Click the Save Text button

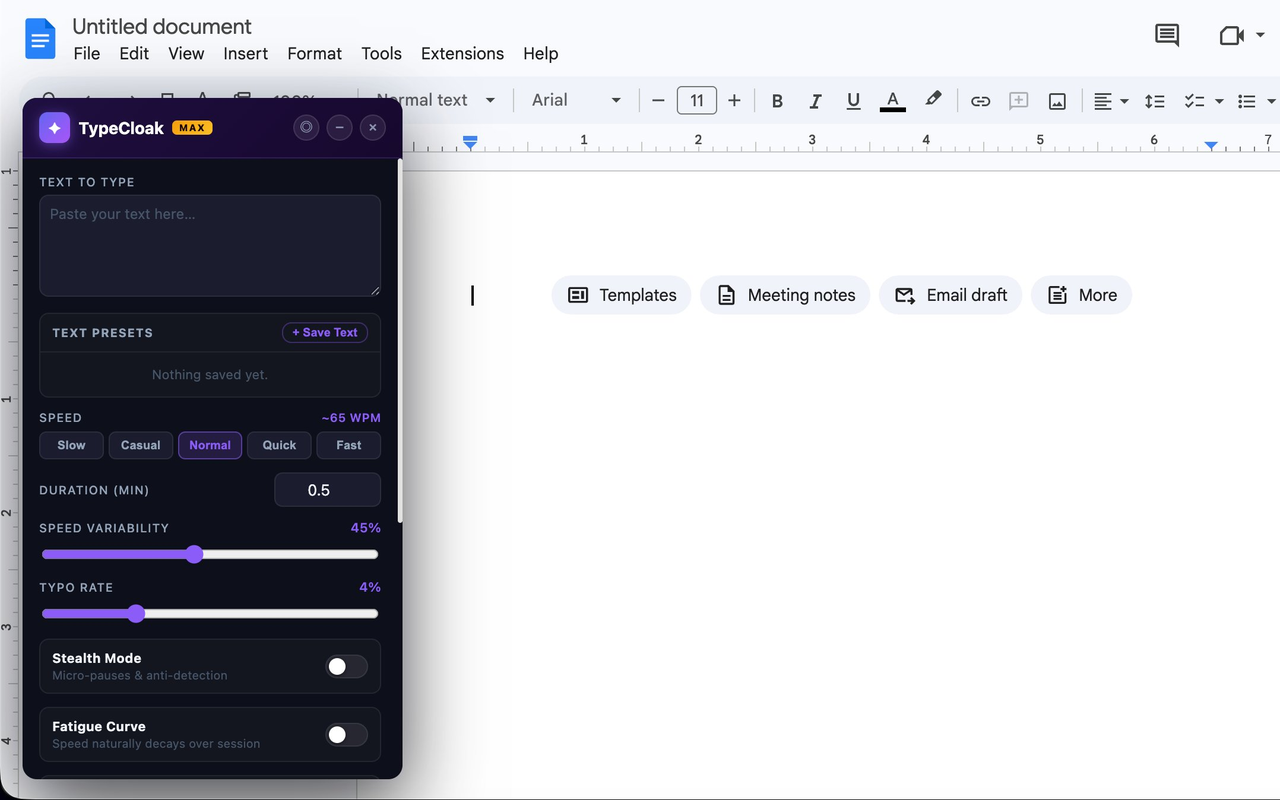[325, 333]
